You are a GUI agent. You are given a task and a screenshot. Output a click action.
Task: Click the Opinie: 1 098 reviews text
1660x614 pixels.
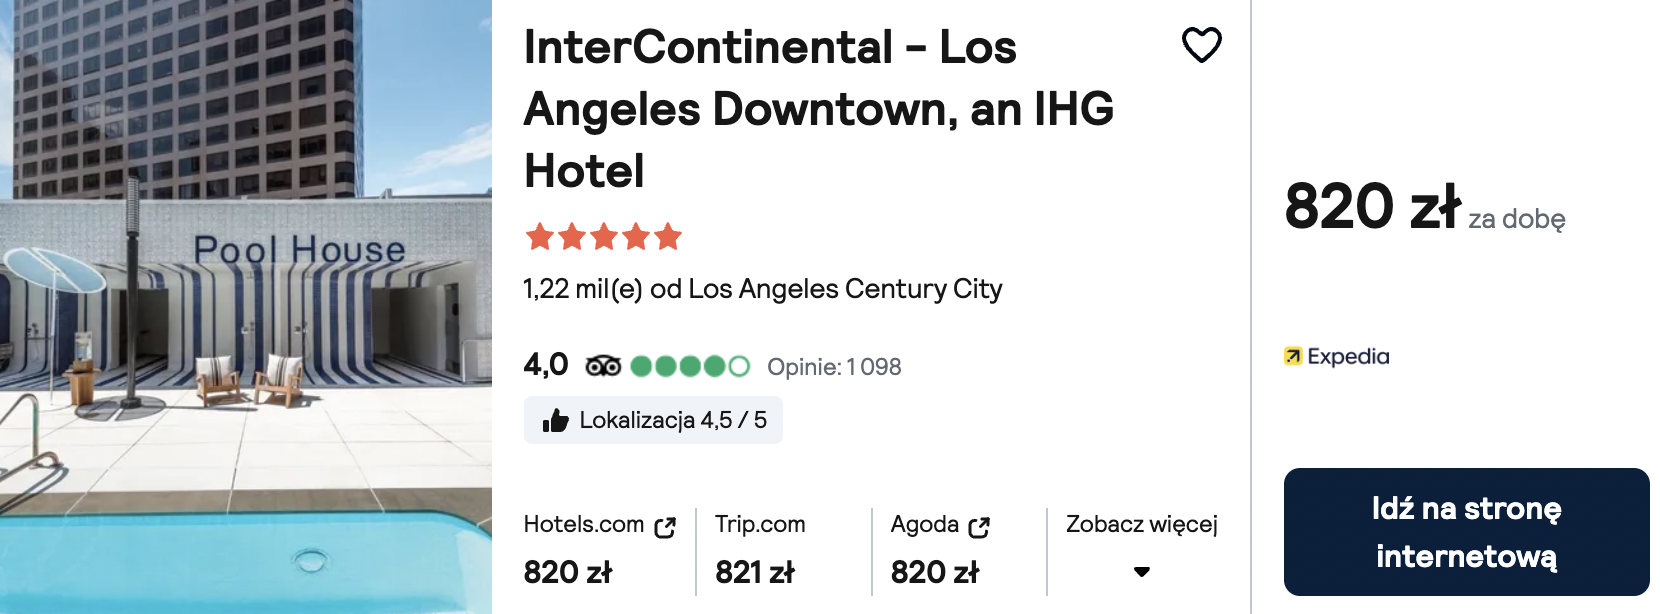click(x=834, y=367)
